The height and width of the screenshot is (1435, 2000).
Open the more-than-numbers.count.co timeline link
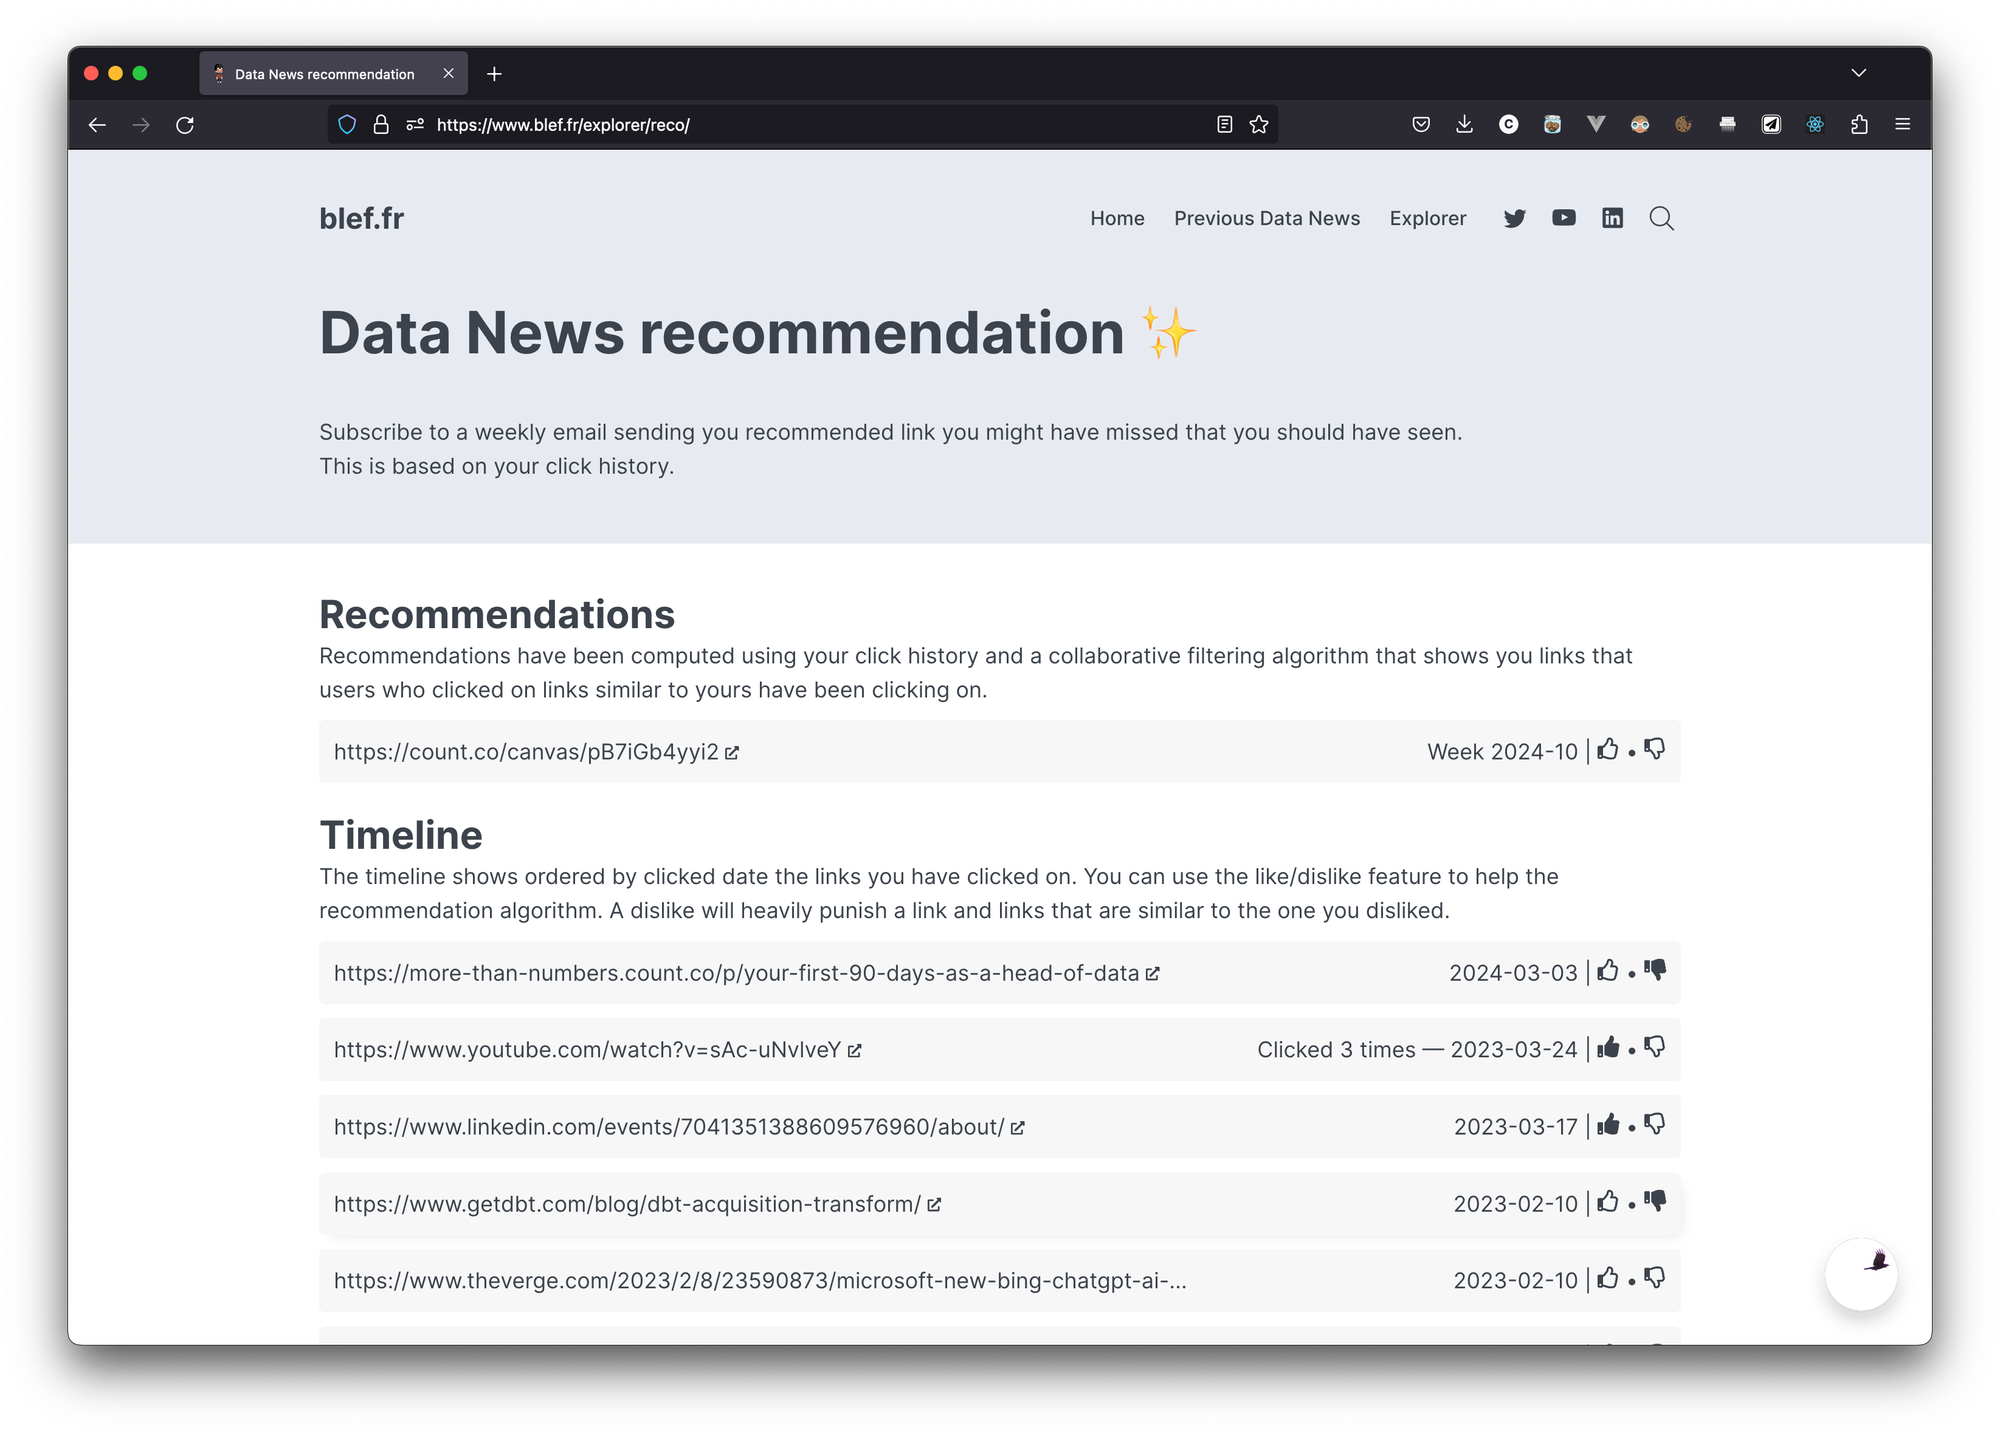736,973
